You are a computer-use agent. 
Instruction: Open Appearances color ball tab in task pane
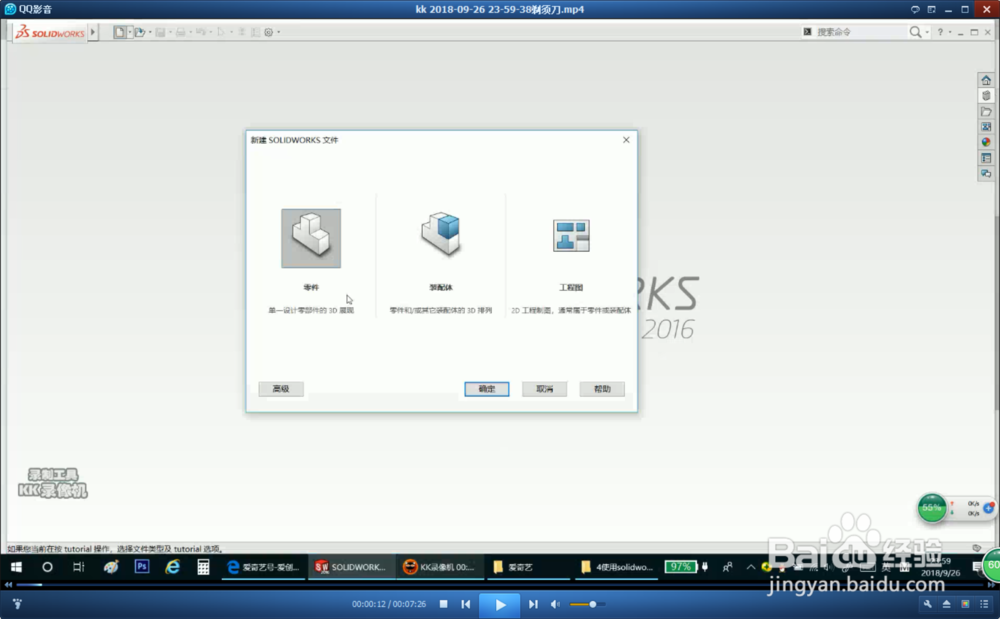pyautogui.click(x=986, y=142)
